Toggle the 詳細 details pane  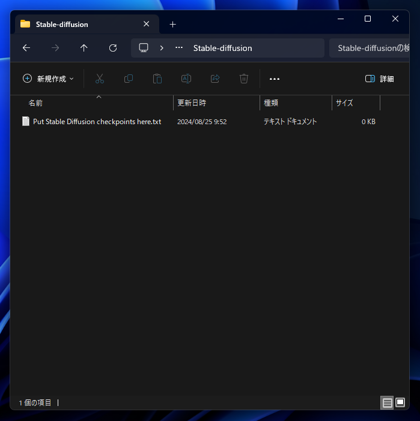[380, 79]
